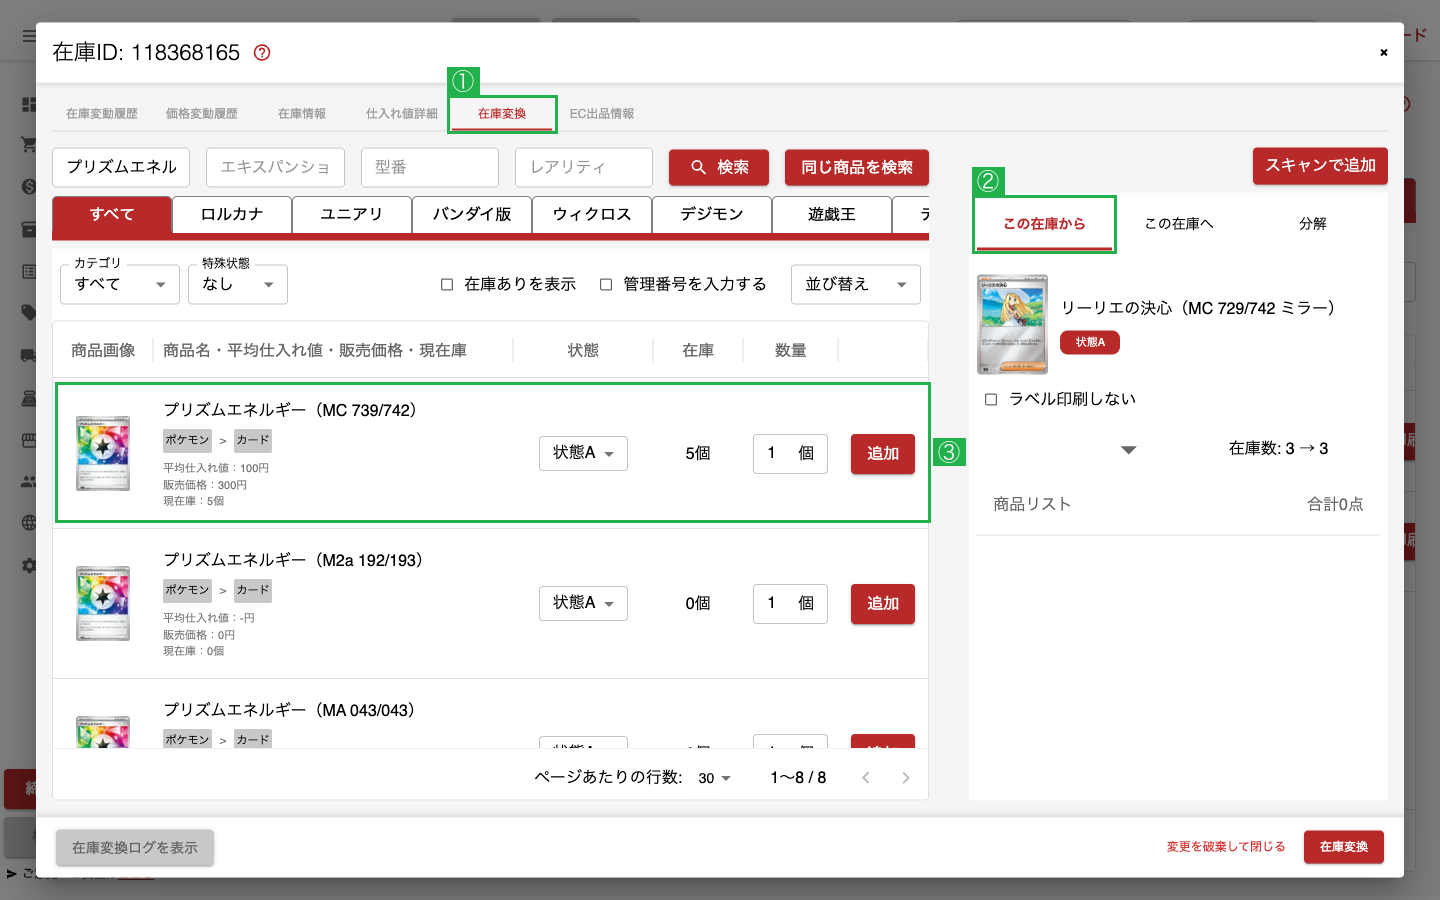Select the この在庫へ tab
Viewport: 1440px width, 900px height.
point(1179,224)
